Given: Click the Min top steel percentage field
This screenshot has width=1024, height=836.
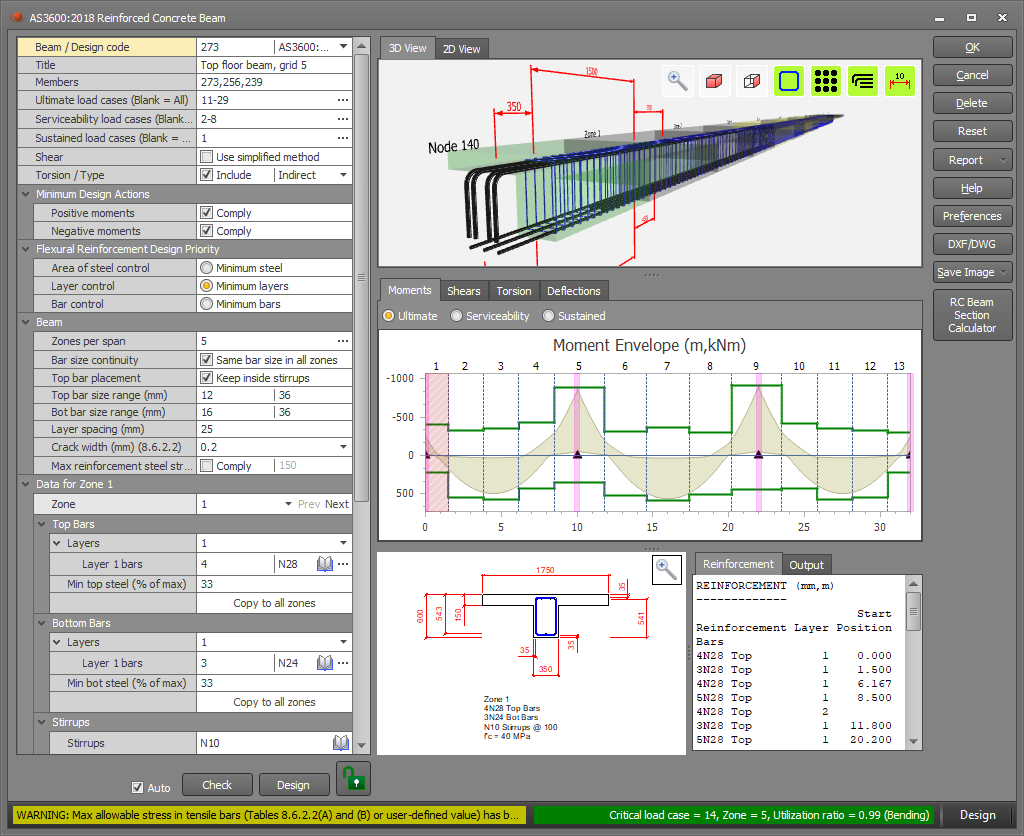Looking at the screenshot, I should coord(274,584).
